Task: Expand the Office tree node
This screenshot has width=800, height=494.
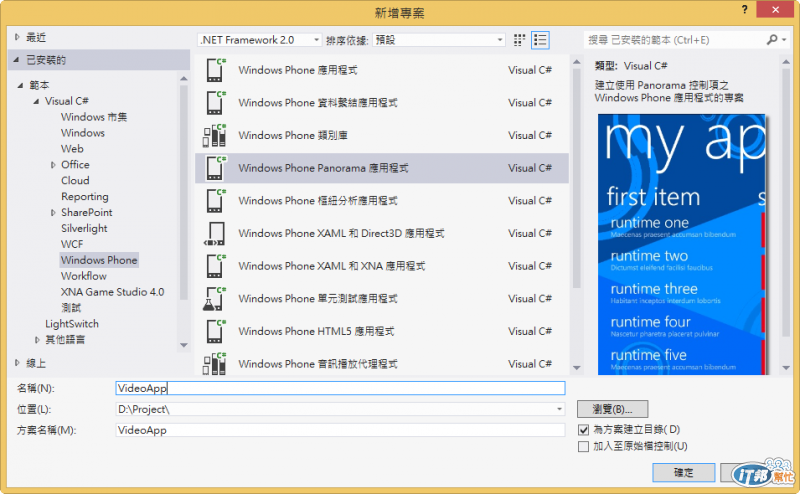Action: 53,165
